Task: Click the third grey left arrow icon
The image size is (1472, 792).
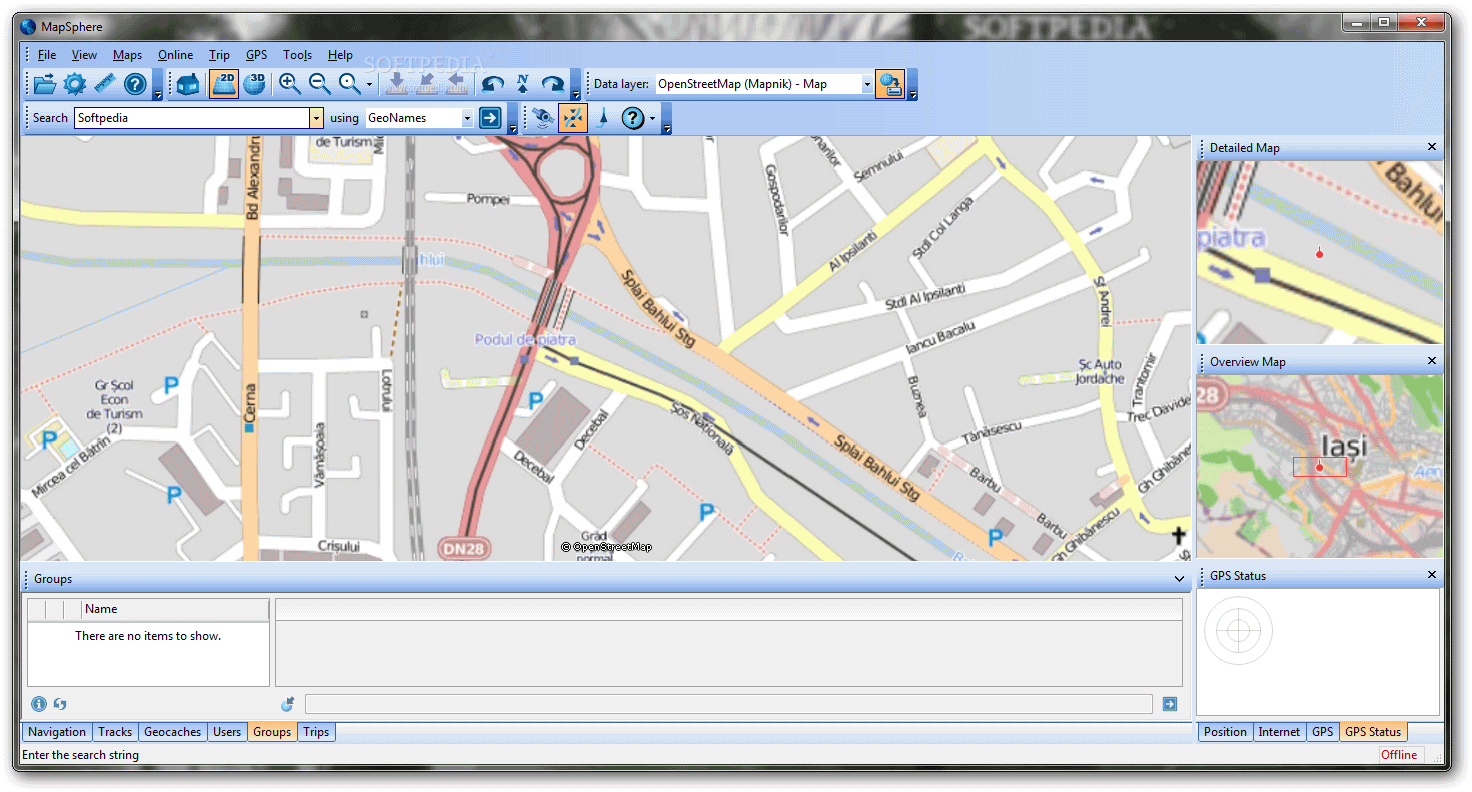Action: pyautogui.click(x=457, y=85)
